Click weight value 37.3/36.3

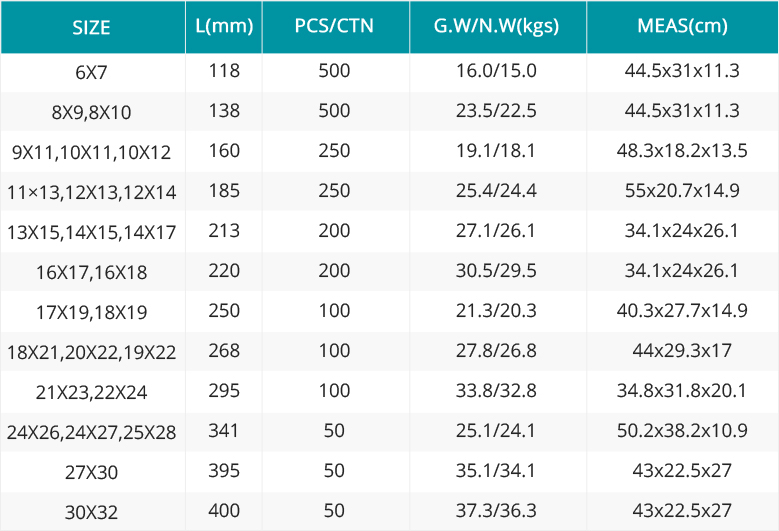click(x=496, y=511)
